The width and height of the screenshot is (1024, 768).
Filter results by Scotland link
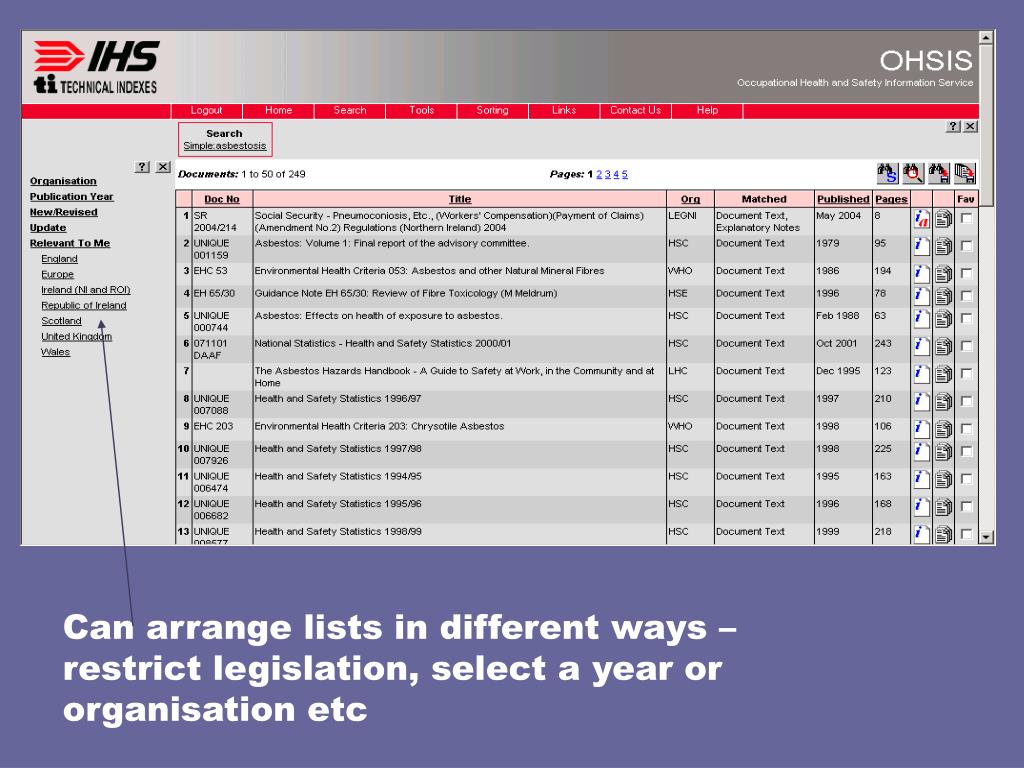[x=61, y=321]
